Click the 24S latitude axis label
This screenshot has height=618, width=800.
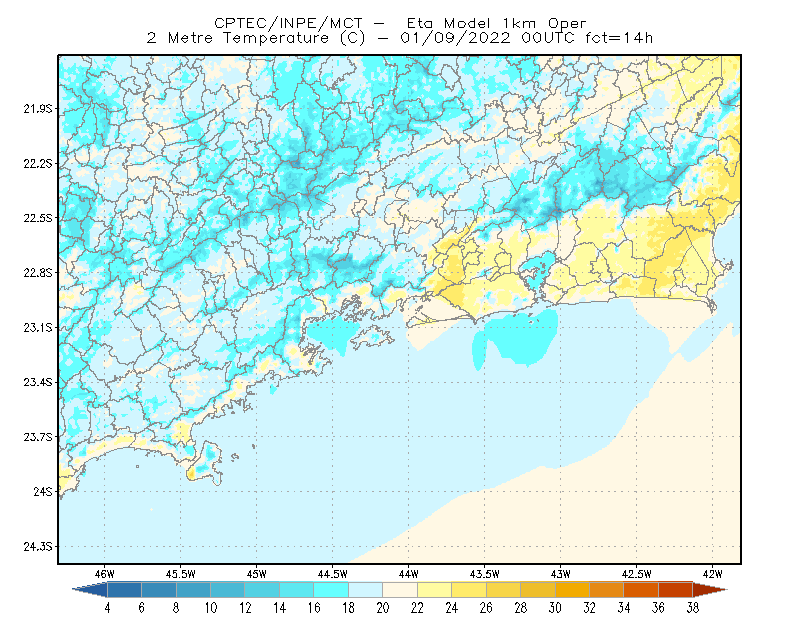point(43,491)
